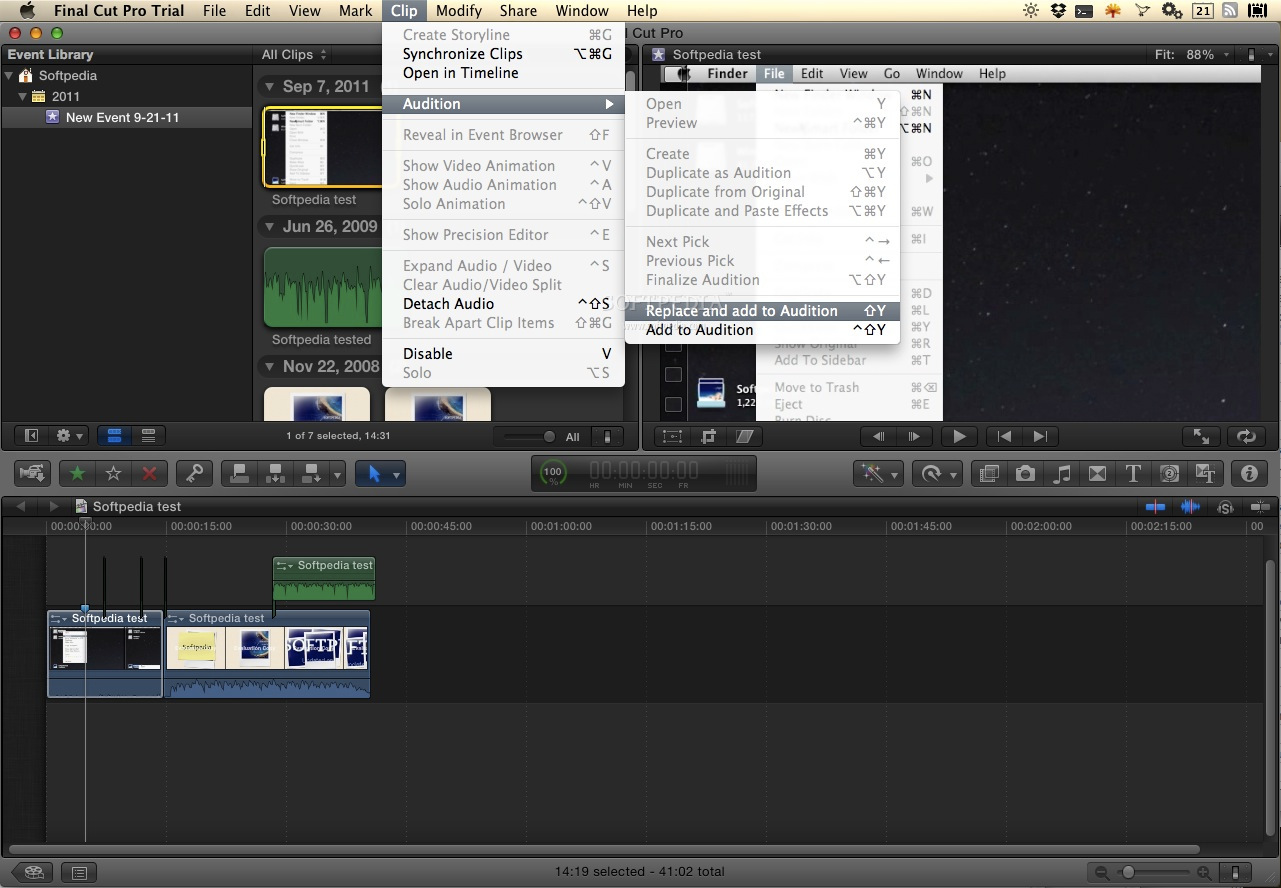The image size is (1281, 888).
Task: Open the Photos Browser camera icon
Action: 1025,472
